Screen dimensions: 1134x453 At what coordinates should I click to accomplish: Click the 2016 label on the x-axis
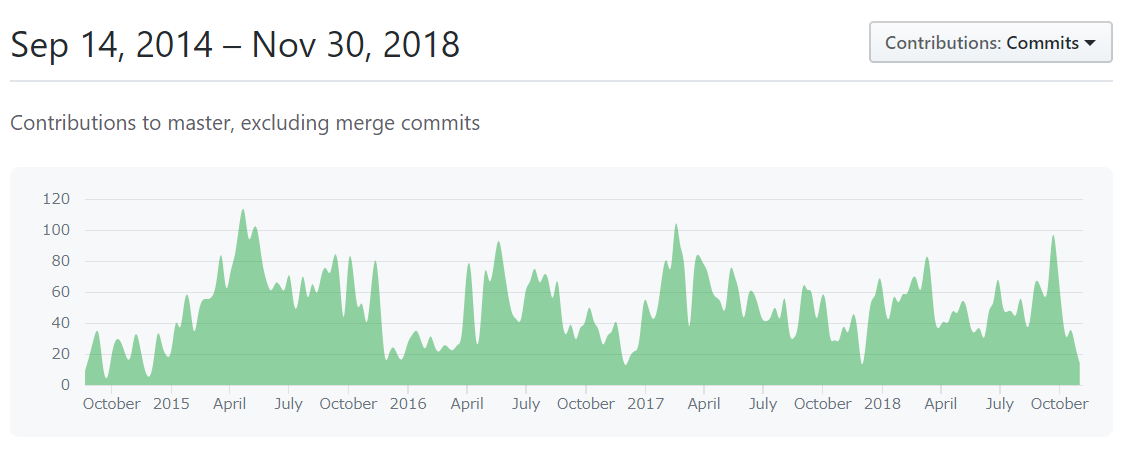click(x=408, y=404)
